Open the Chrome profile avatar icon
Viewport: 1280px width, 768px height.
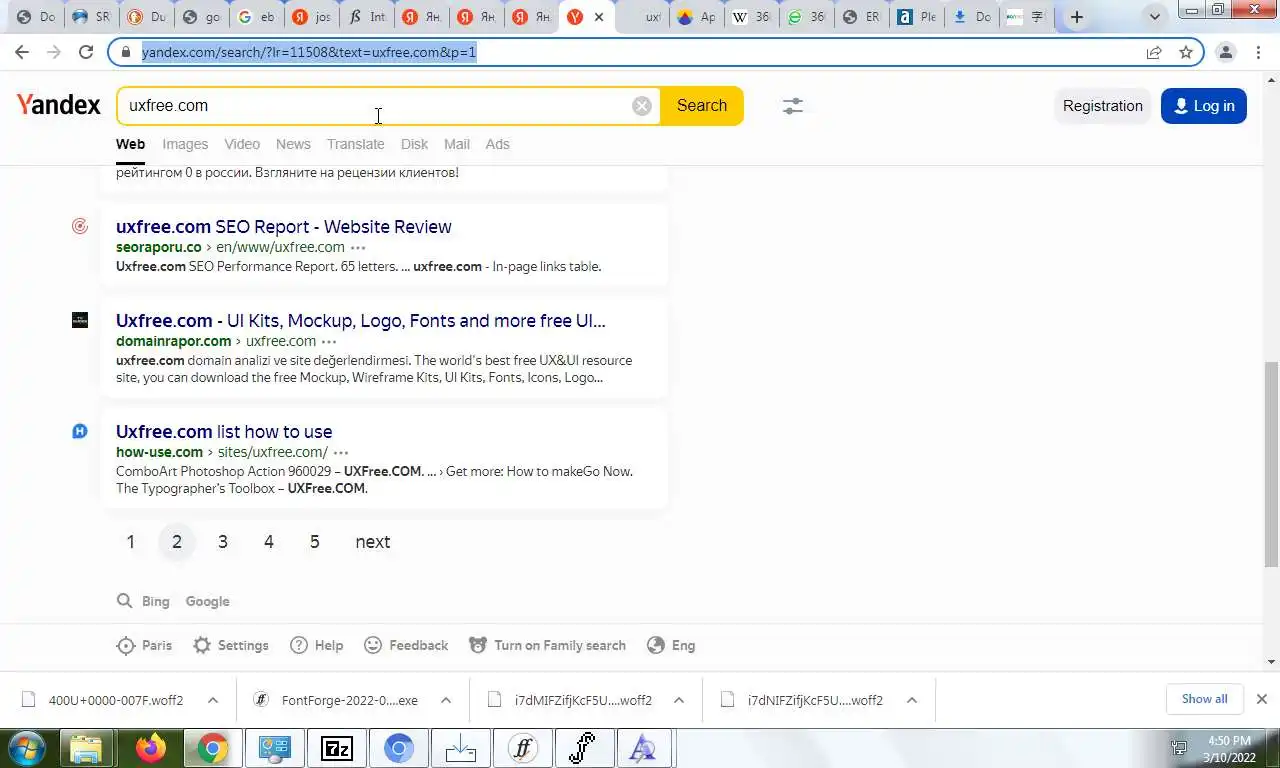(1225, 52)
